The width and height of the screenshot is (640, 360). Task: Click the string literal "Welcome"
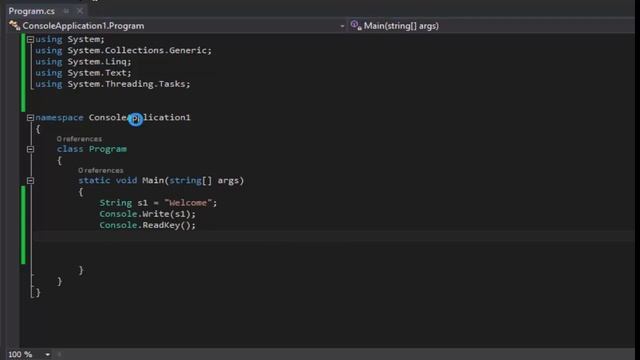pos(188,203)
